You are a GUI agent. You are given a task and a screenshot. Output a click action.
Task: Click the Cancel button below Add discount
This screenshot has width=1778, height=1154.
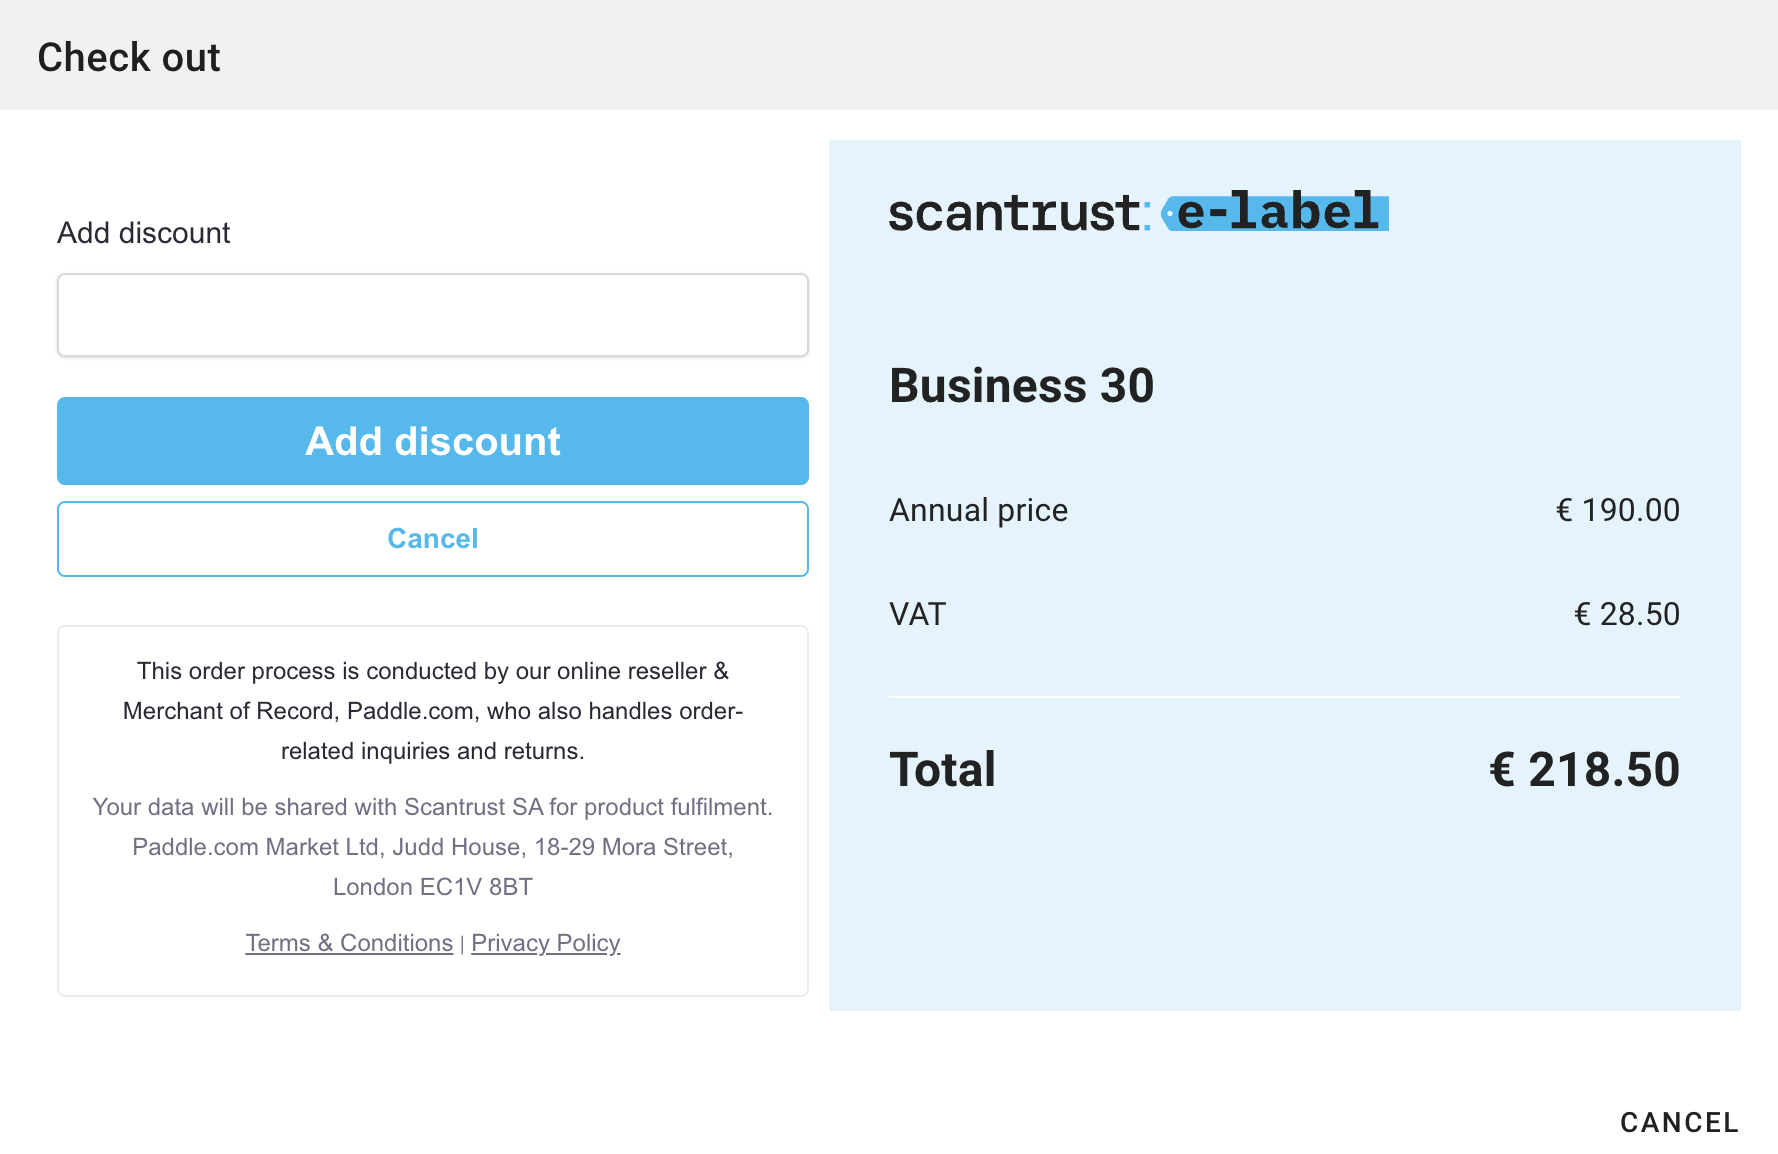432,538
